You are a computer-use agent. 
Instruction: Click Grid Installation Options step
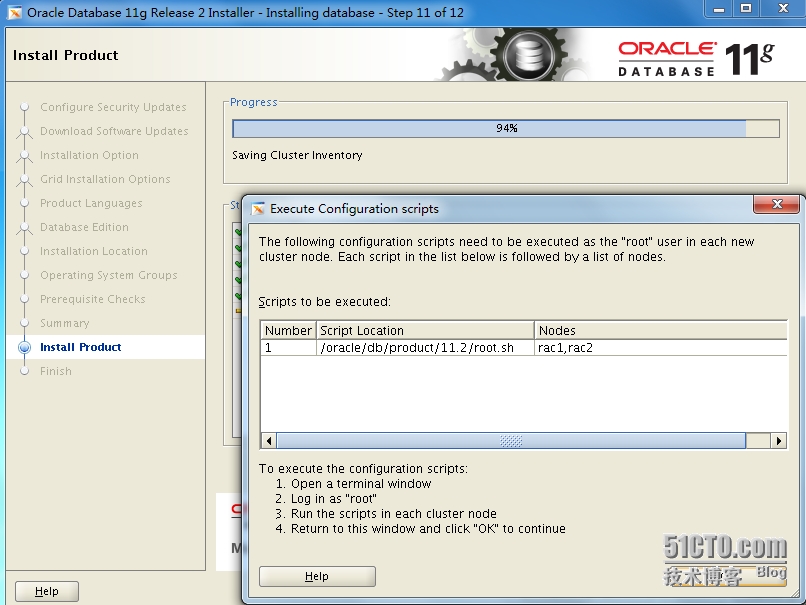click(x=105, y=179)
